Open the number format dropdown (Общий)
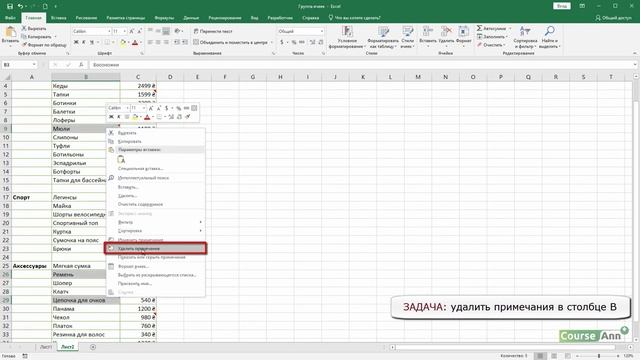Image resolution: width=640 pixels, height=360 pixels. coord(322,31)
